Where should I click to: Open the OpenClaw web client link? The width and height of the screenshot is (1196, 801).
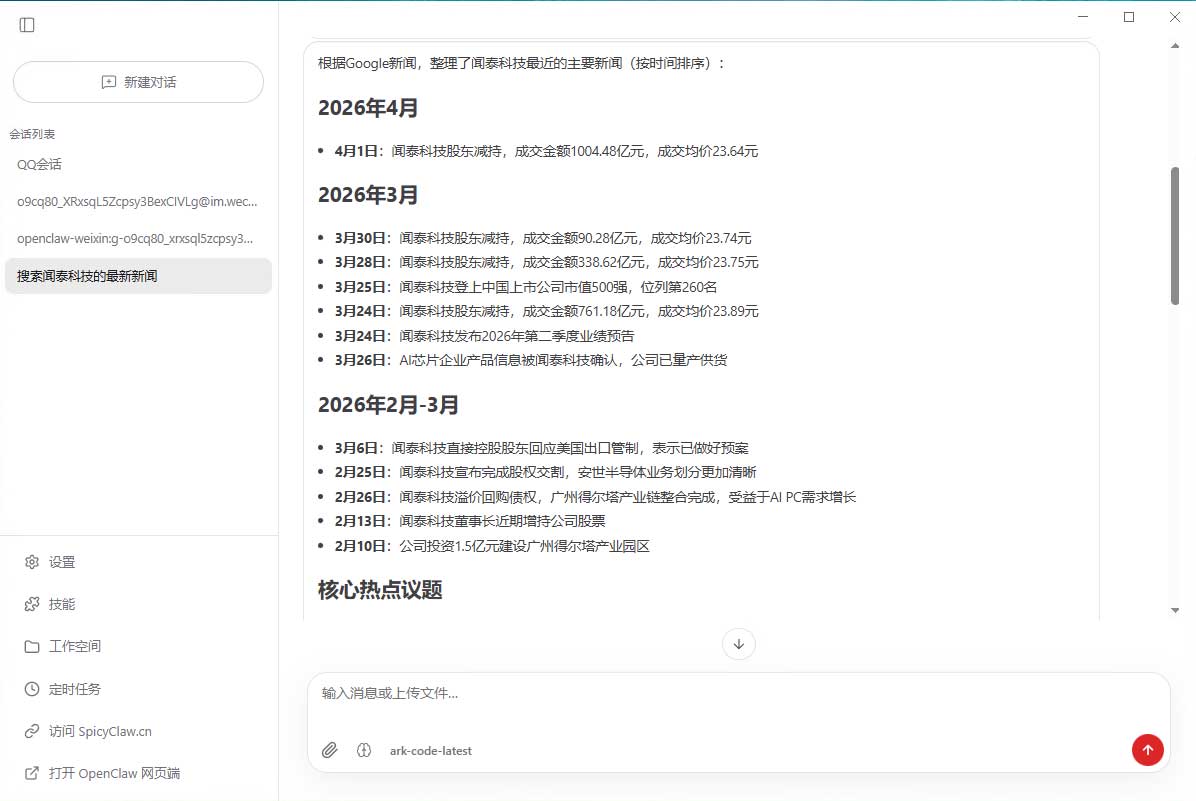pos(102,773)
